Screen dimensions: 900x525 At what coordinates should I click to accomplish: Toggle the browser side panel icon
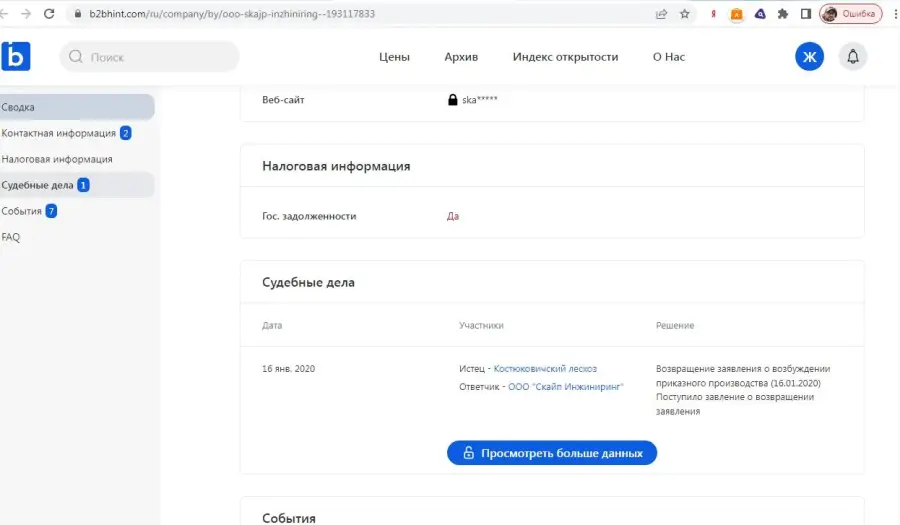806,14
